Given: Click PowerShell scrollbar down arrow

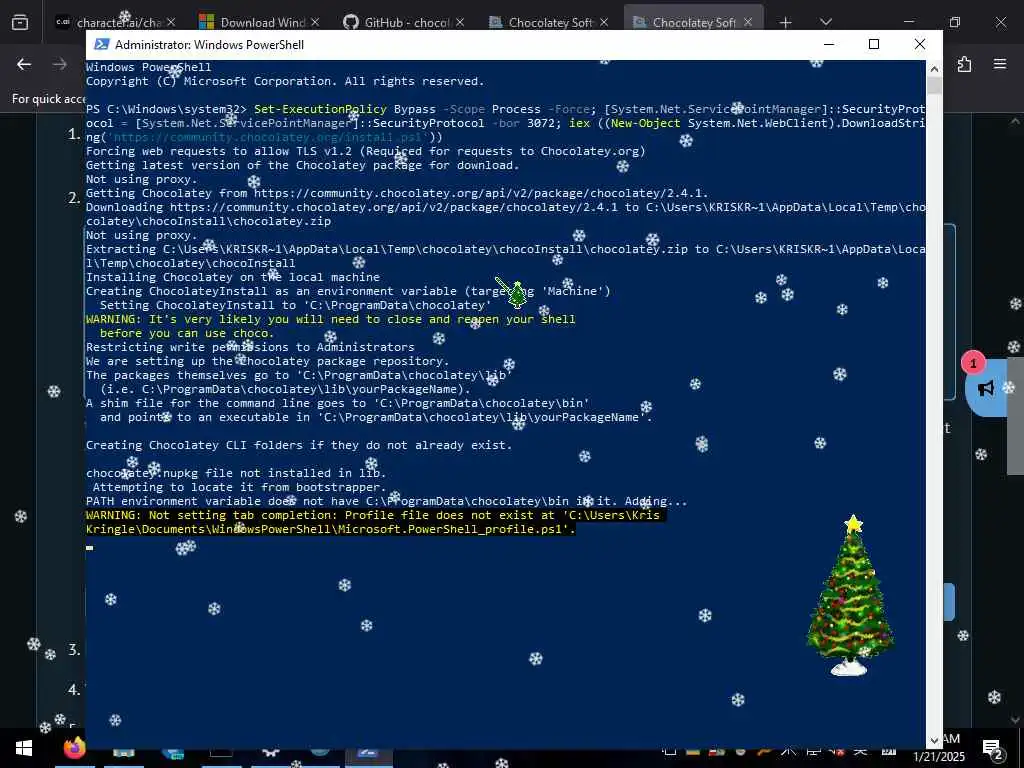Looking at the screenshot, I should pyautogui.click(x=934, y=740).
